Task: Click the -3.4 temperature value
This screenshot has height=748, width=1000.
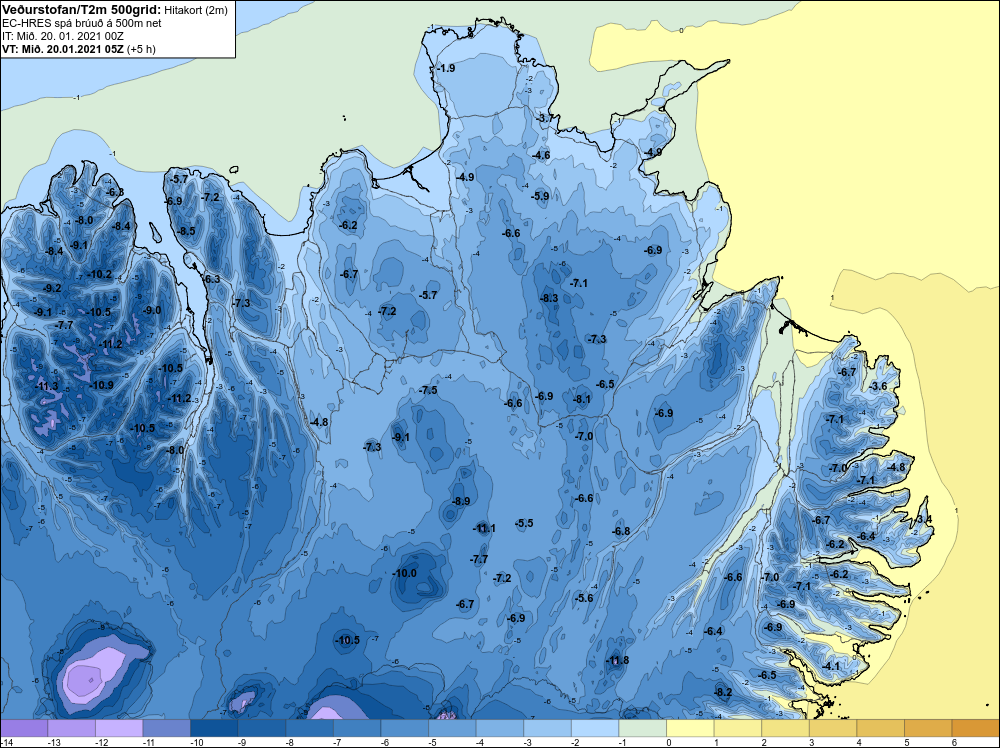Action: click(x=923, y=520)
